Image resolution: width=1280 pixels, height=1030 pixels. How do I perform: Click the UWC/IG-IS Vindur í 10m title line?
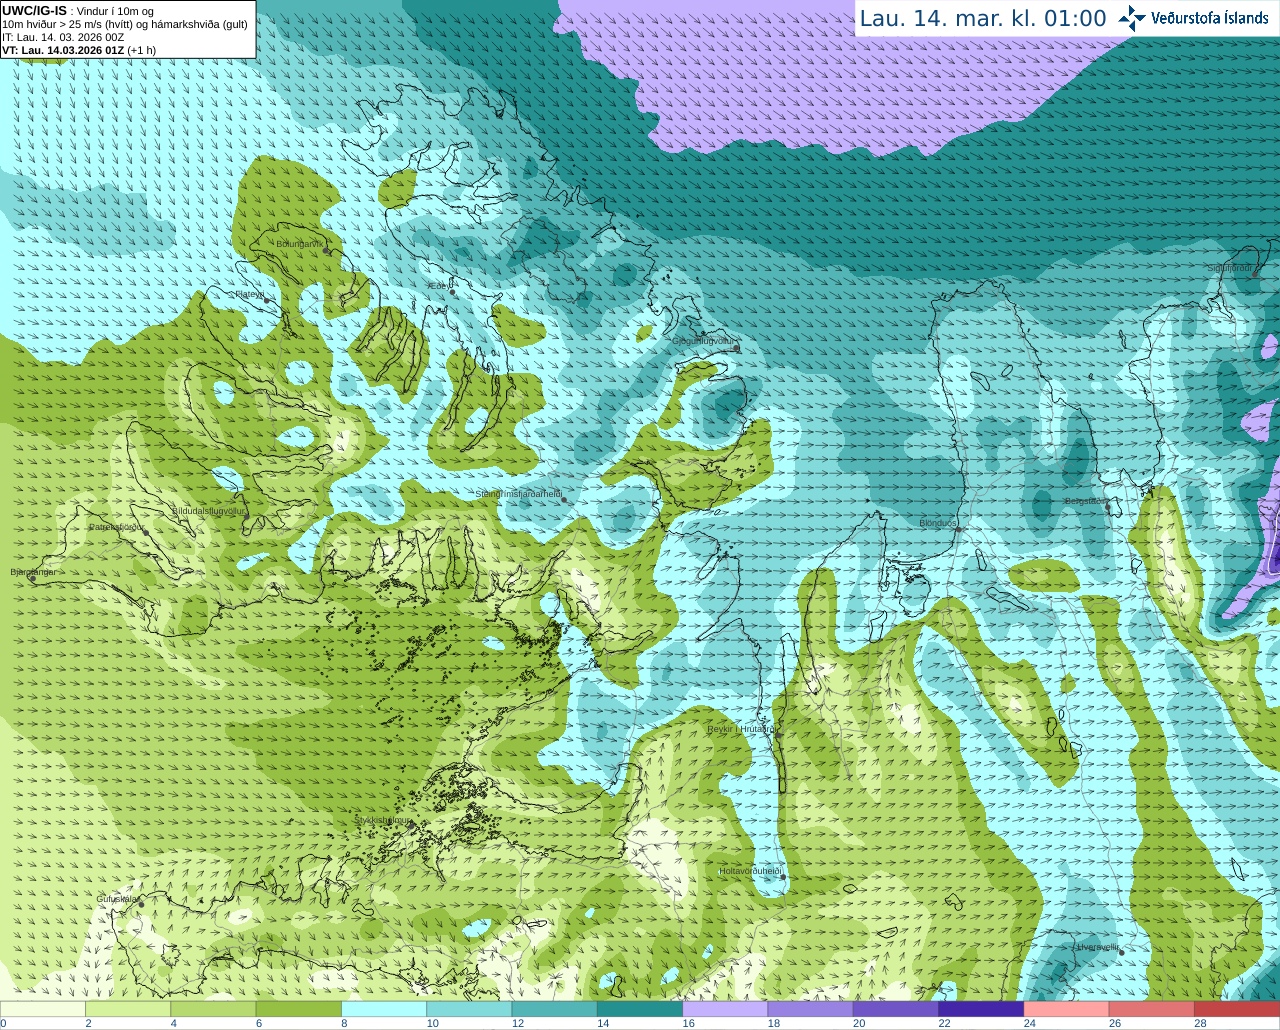(77, 10)
